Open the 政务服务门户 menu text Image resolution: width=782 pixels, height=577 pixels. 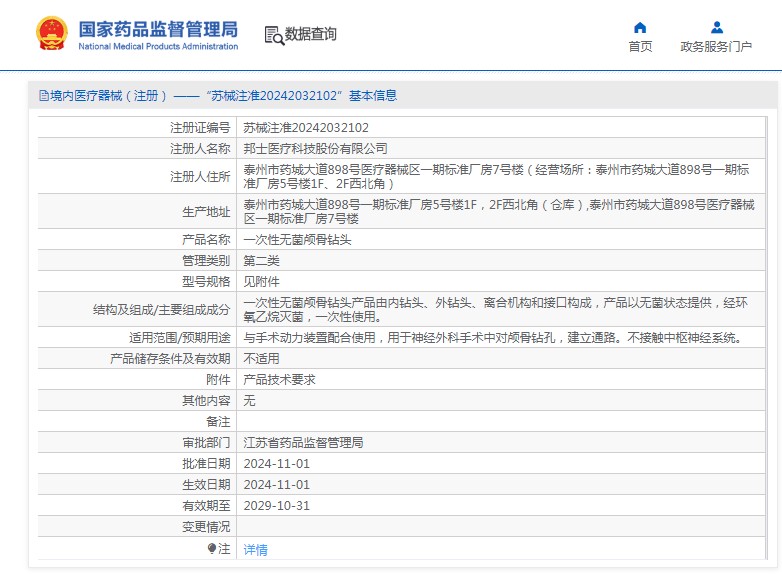tap(716, 47)
